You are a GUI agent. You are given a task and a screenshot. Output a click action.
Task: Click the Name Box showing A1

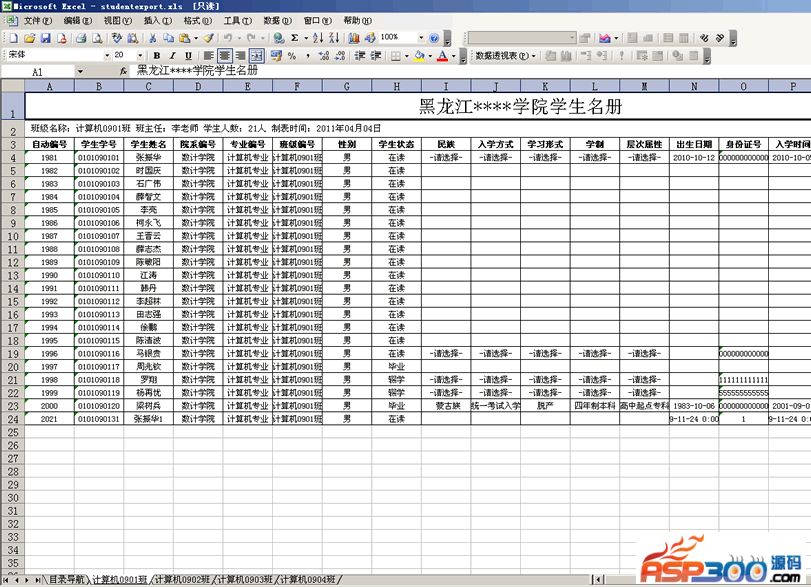(38, 72)
